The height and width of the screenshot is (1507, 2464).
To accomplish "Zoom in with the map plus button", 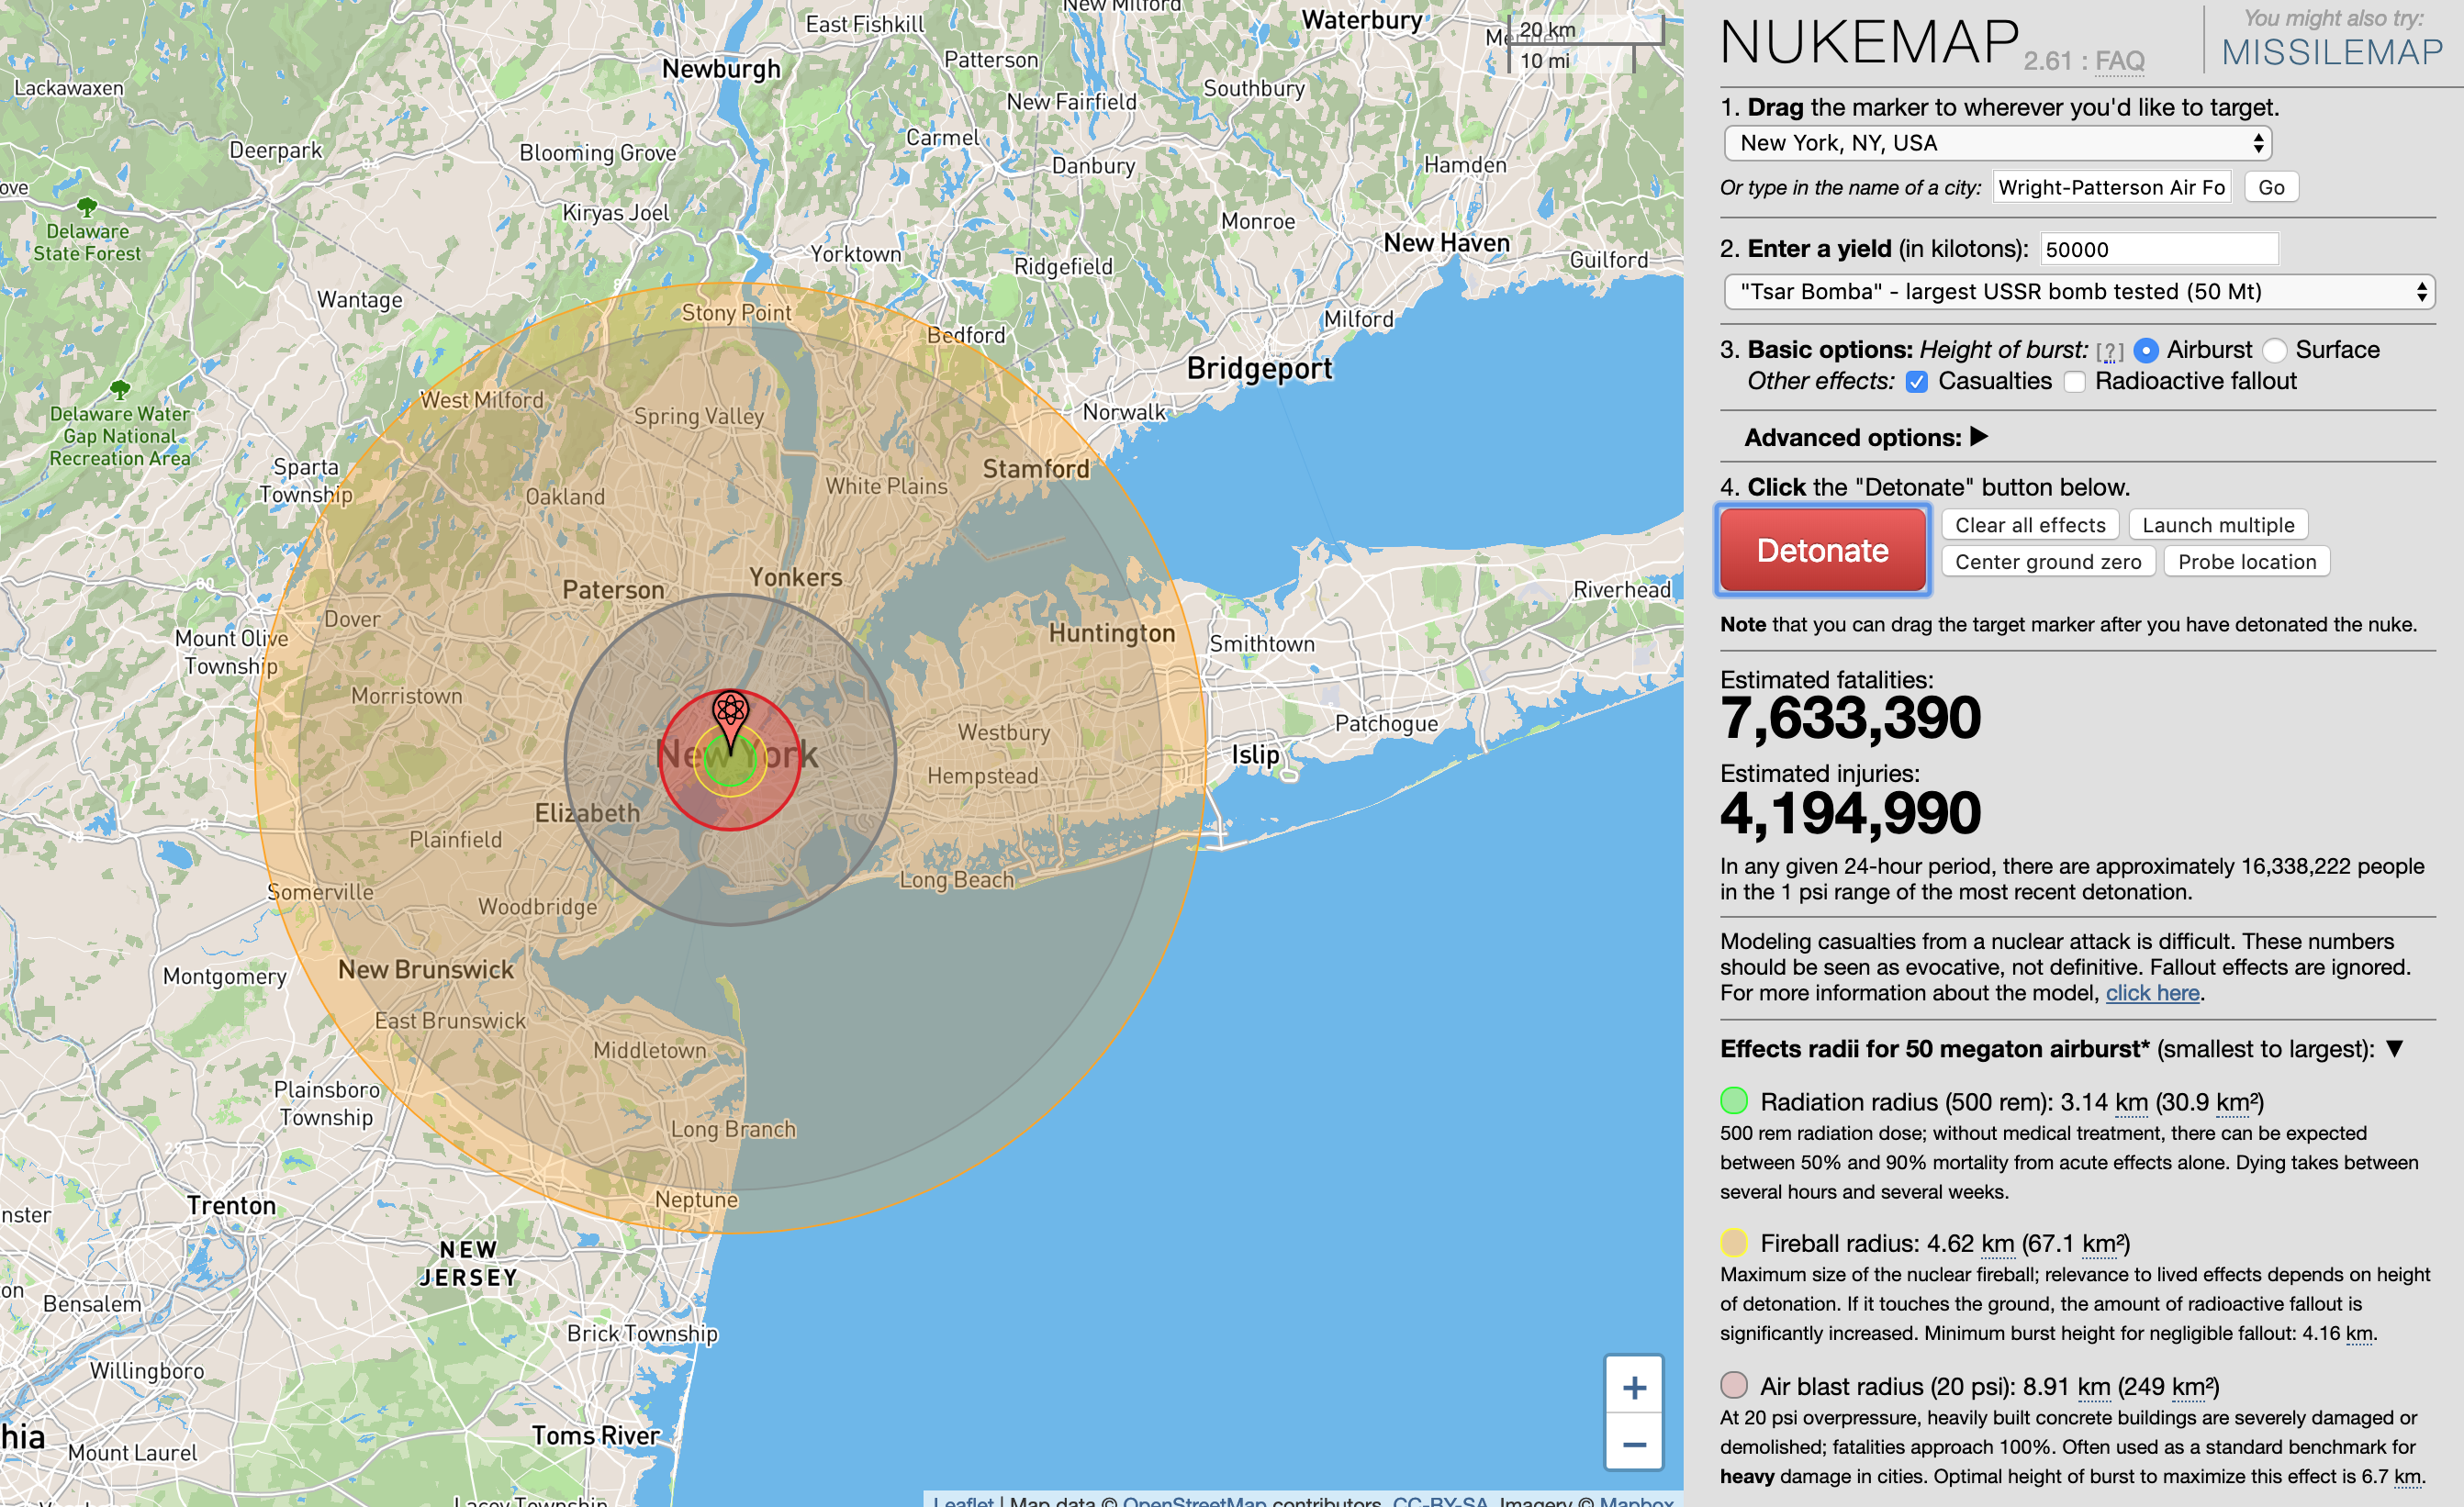I will (x=1633, y=1387).
